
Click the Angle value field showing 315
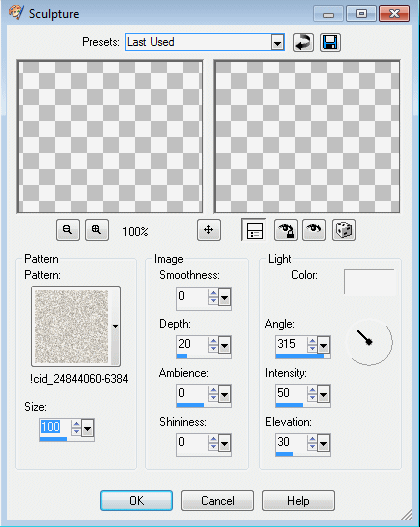click(x=291, y=344)
